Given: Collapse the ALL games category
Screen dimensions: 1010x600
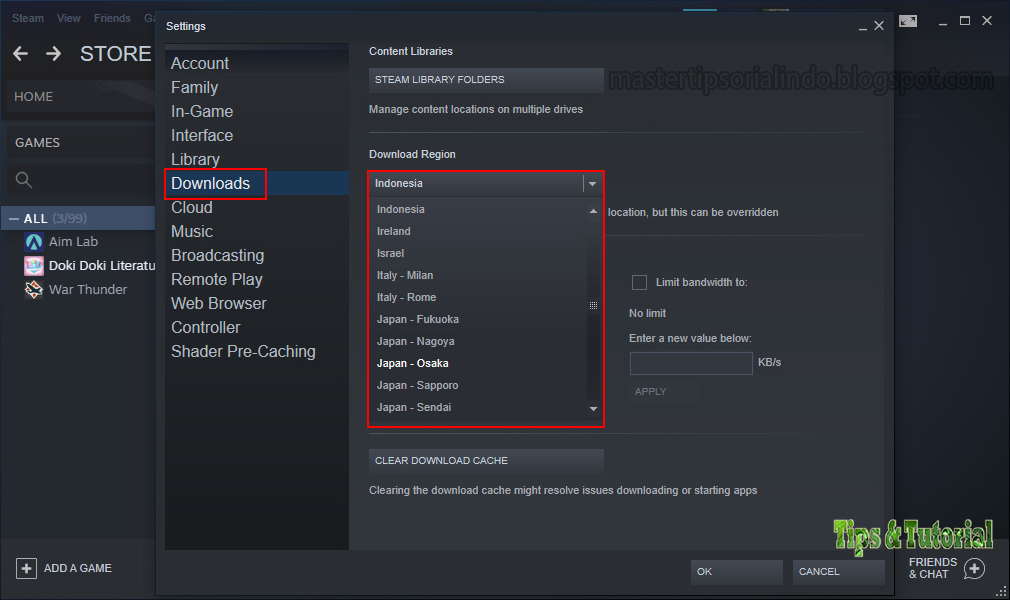Looking at the screenshot, I should 14,218.
